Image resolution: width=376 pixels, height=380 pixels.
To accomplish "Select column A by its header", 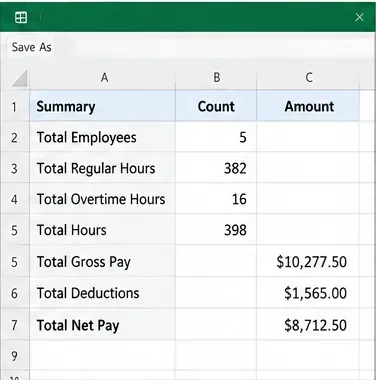I will [103, 78].
